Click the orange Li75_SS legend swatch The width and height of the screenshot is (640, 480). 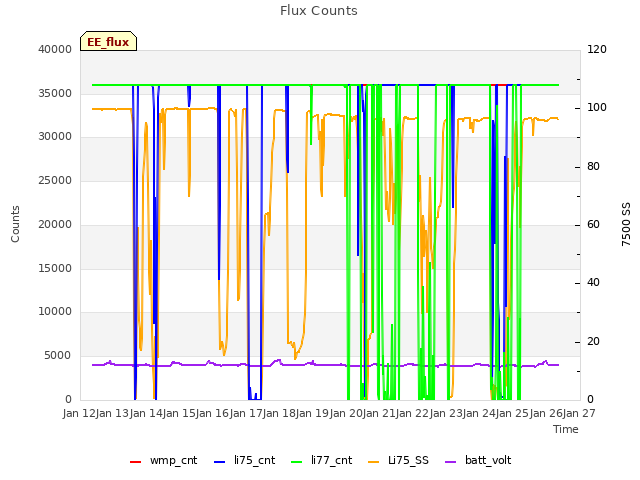click(373, 462)
